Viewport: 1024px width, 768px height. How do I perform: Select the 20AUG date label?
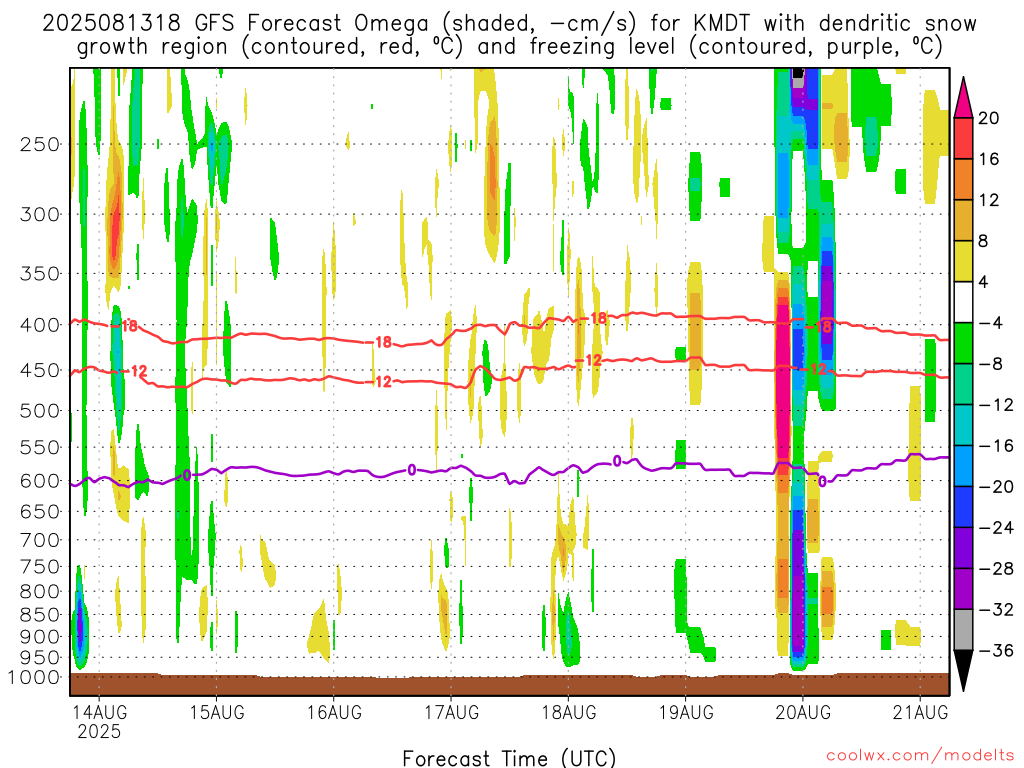click(x=803, y=712)
